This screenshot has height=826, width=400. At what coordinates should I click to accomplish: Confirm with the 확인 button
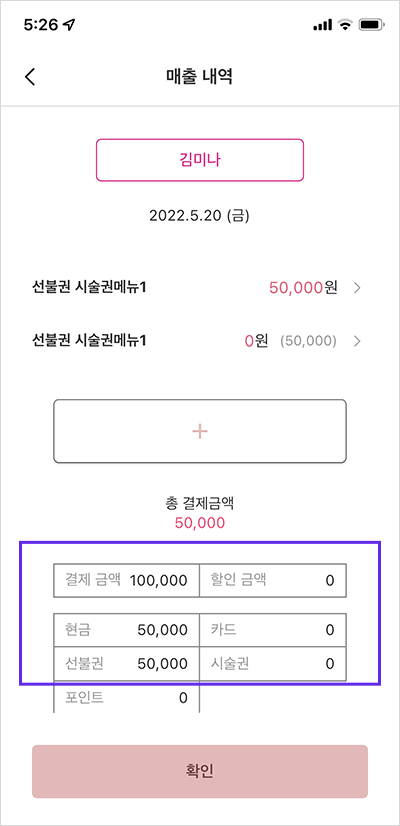(200, 771)
